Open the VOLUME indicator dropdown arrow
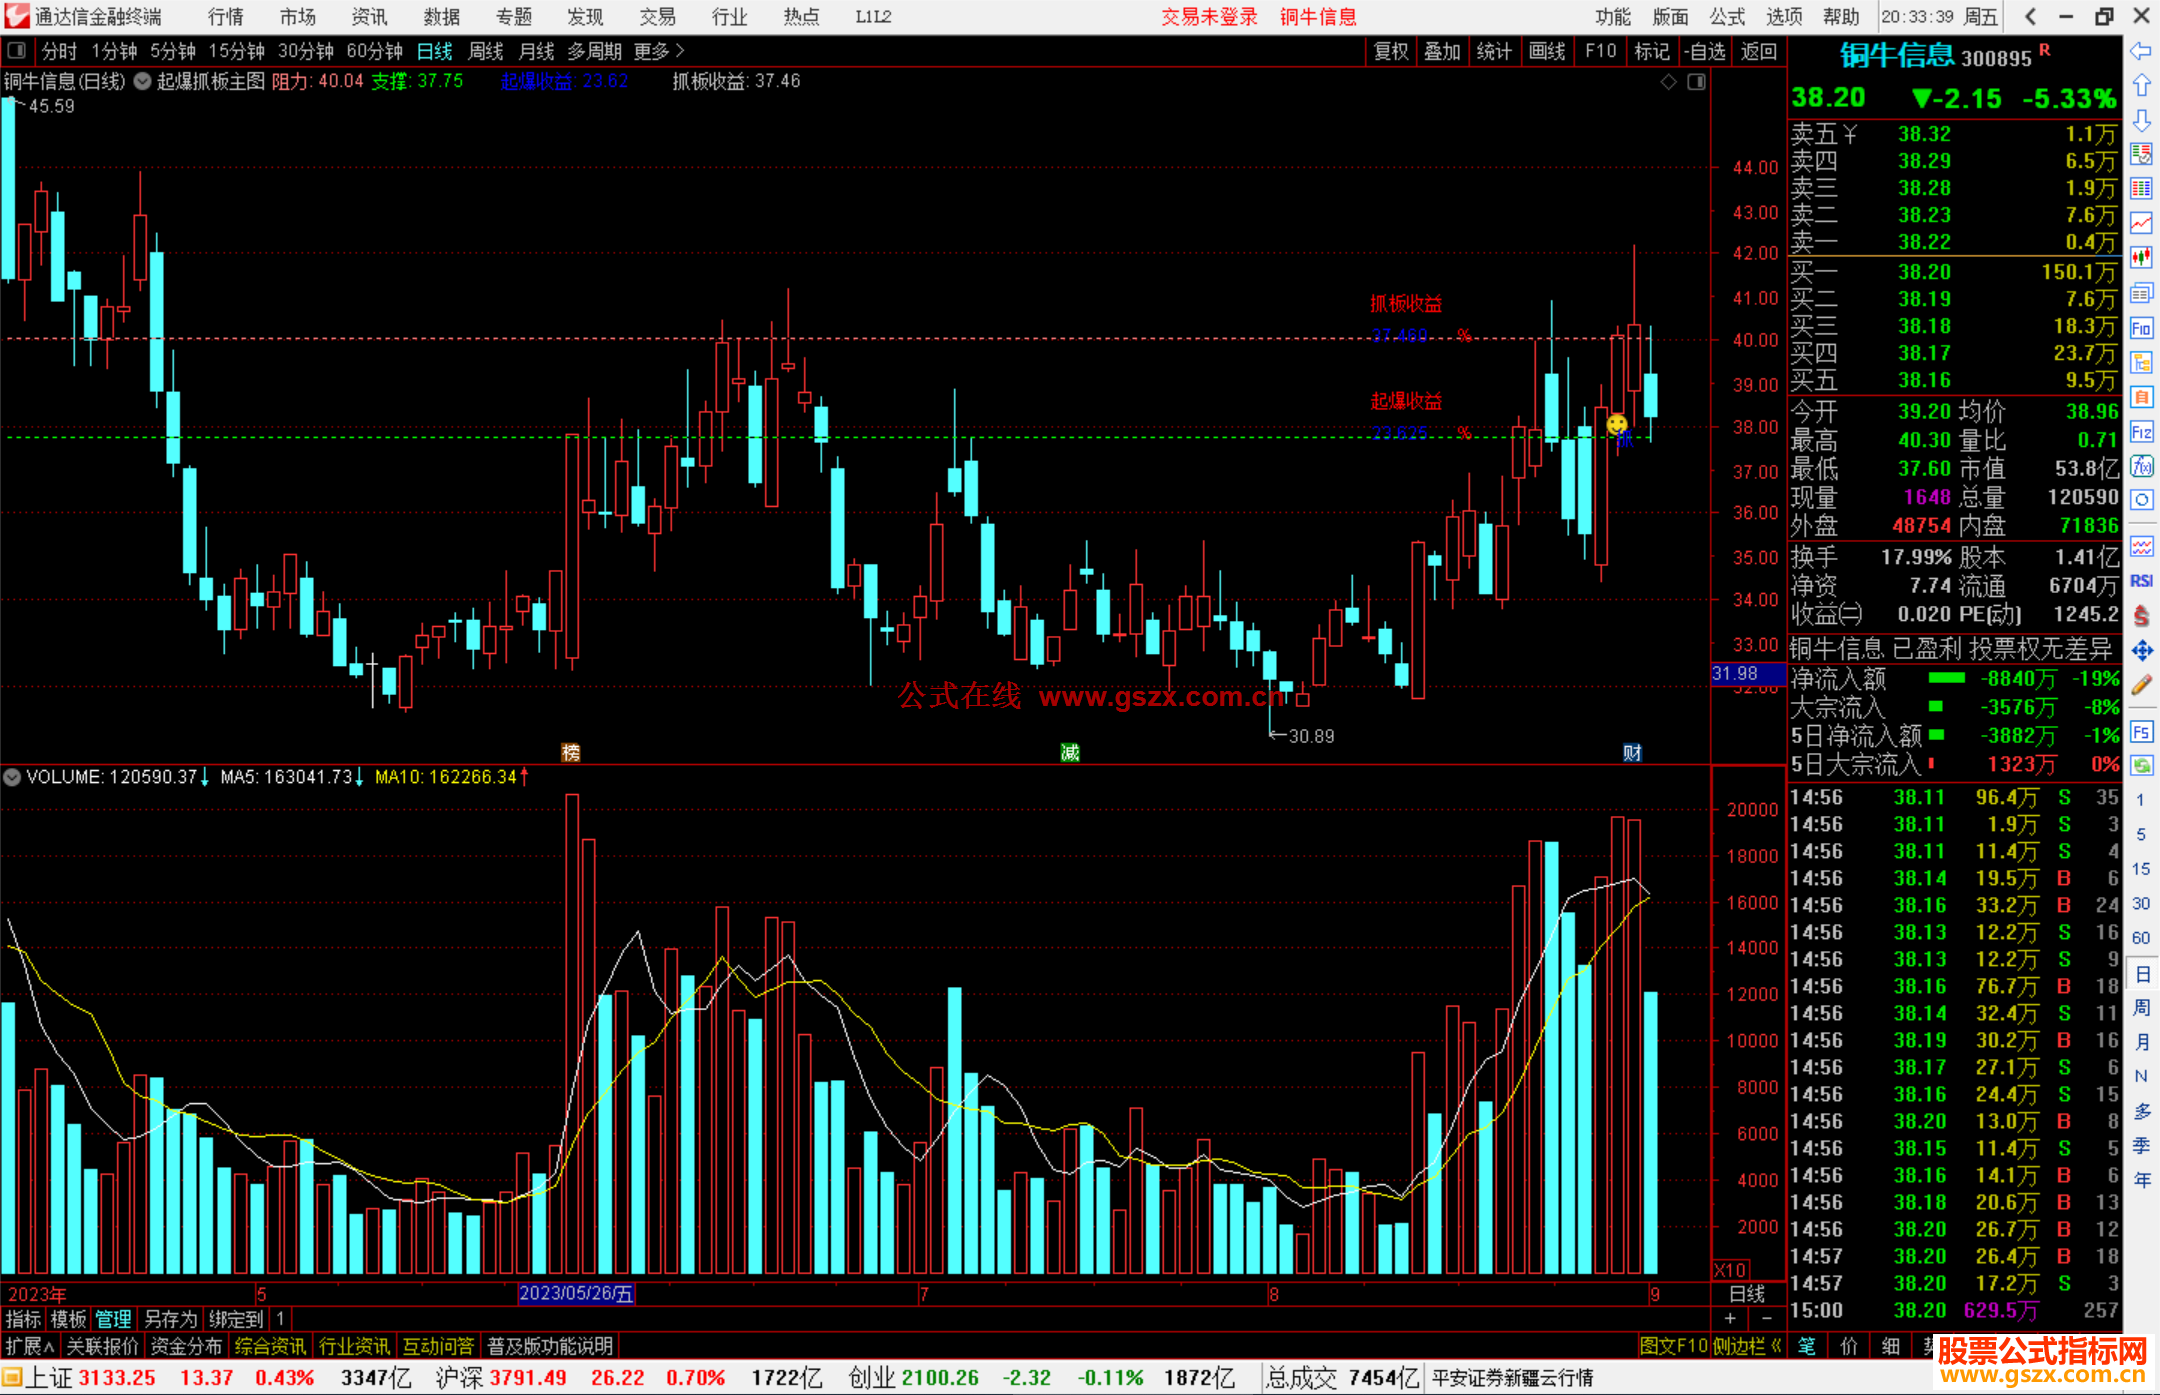 12,777
